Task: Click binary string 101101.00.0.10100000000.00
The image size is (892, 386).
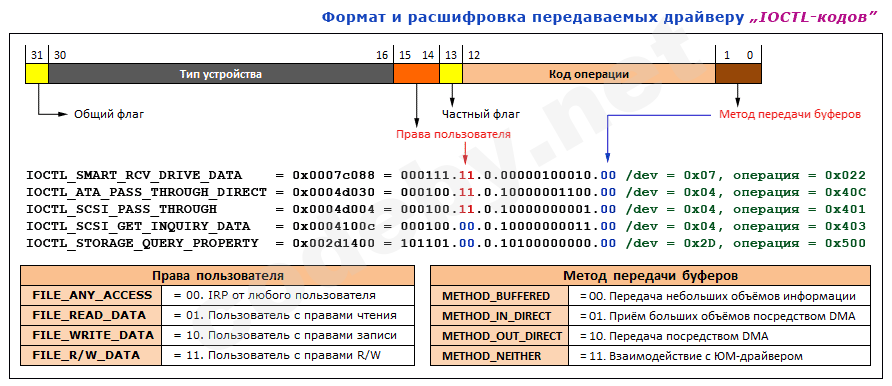Action: [508, 243]
